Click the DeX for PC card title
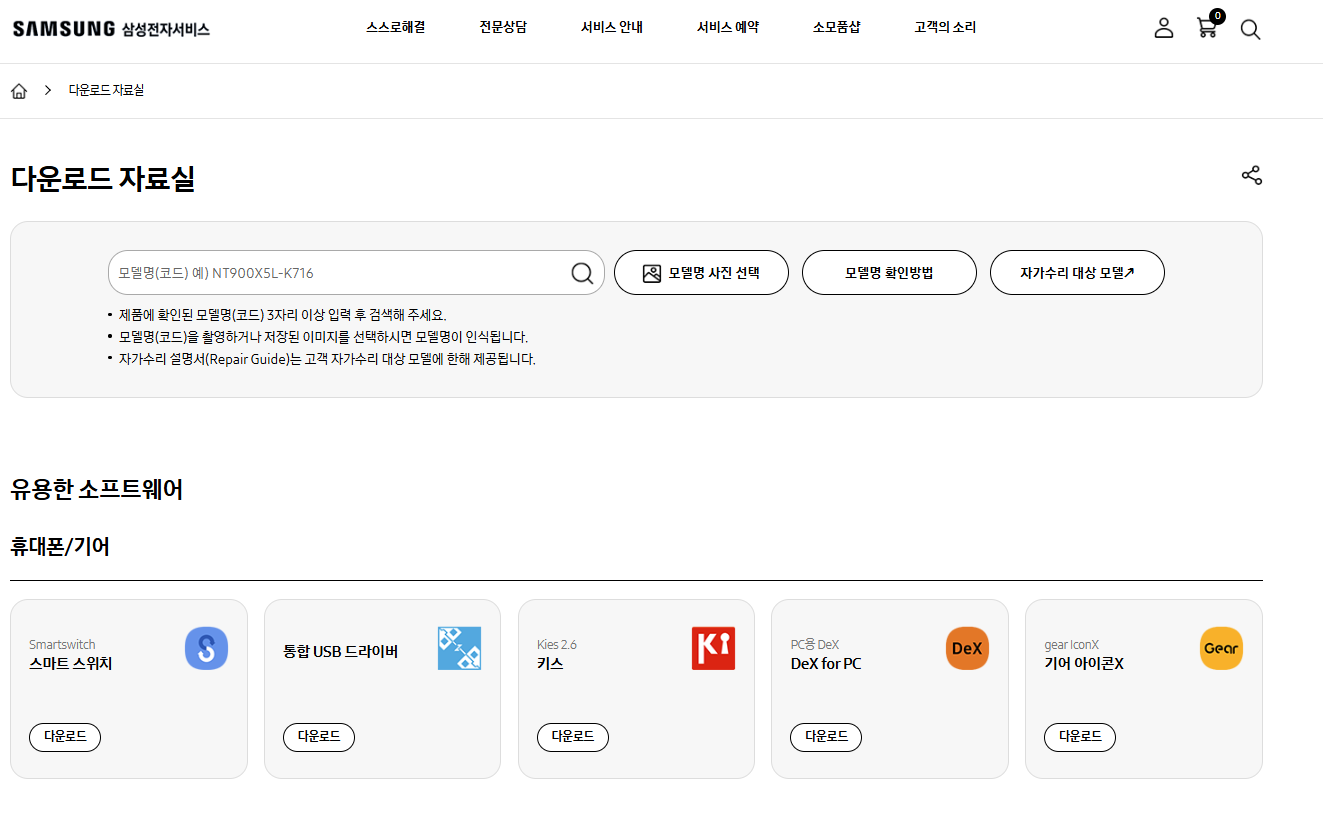The width and height of the screenshot is (1323, 813). [826, 663]
